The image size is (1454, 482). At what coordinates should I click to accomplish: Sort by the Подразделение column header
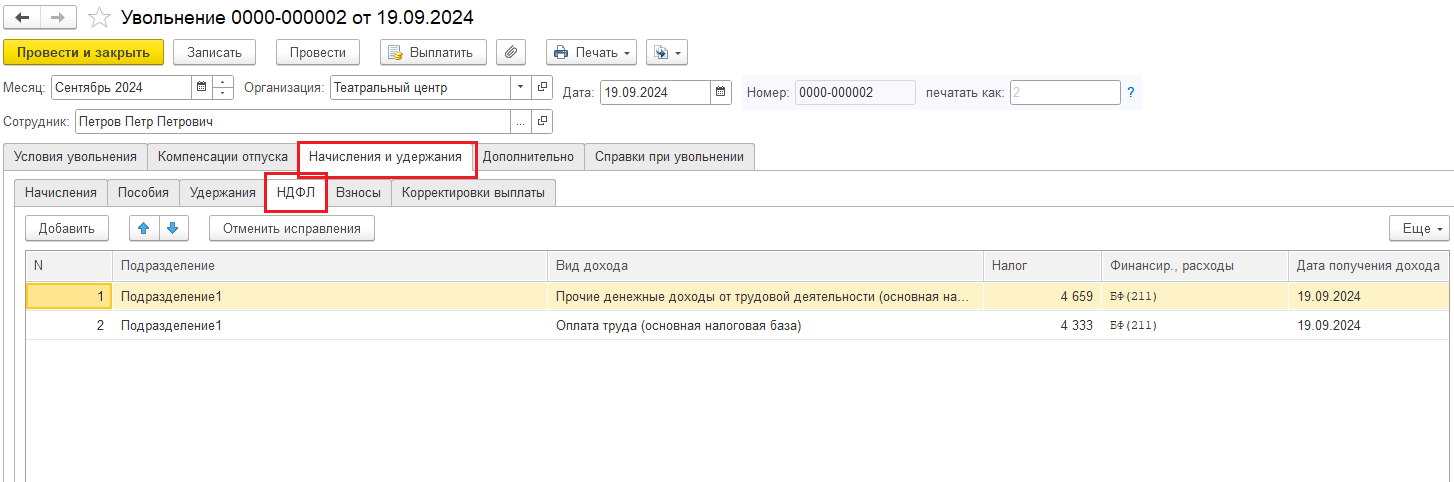coord(330,266)
